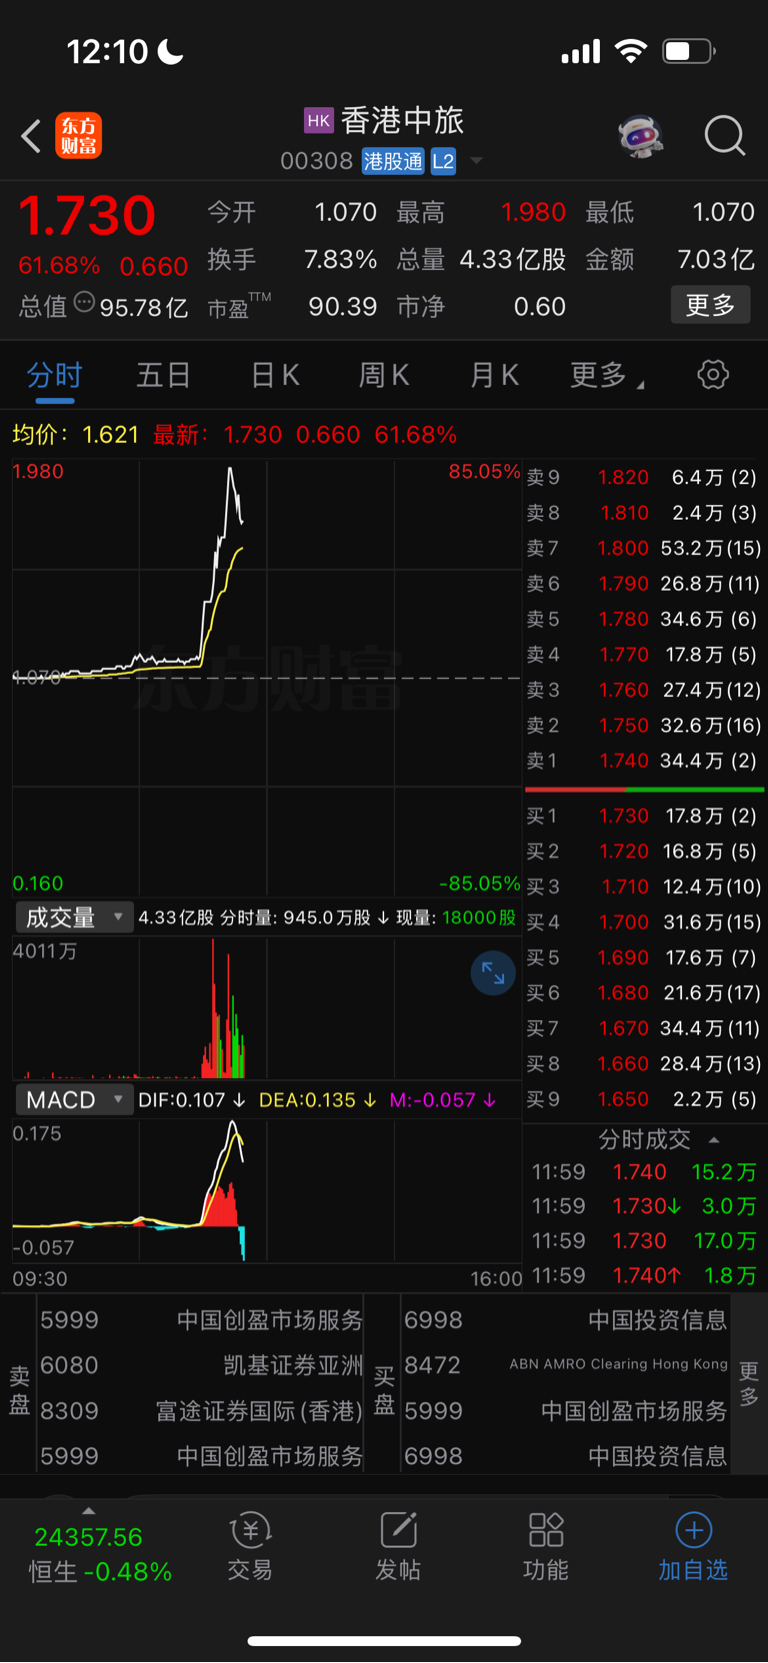Screen dimensions: 768x1663
Task: Tap the 总量 4.33亿股 value
Action: click(512, 260)
